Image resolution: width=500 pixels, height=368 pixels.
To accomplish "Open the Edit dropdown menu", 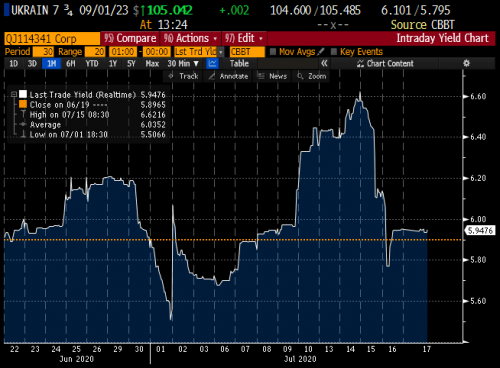I will 244,38.
